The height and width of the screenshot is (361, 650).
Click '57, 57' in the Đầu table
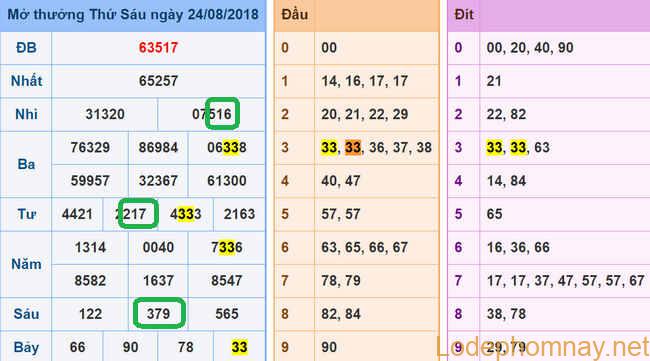[x=341, y=214]
